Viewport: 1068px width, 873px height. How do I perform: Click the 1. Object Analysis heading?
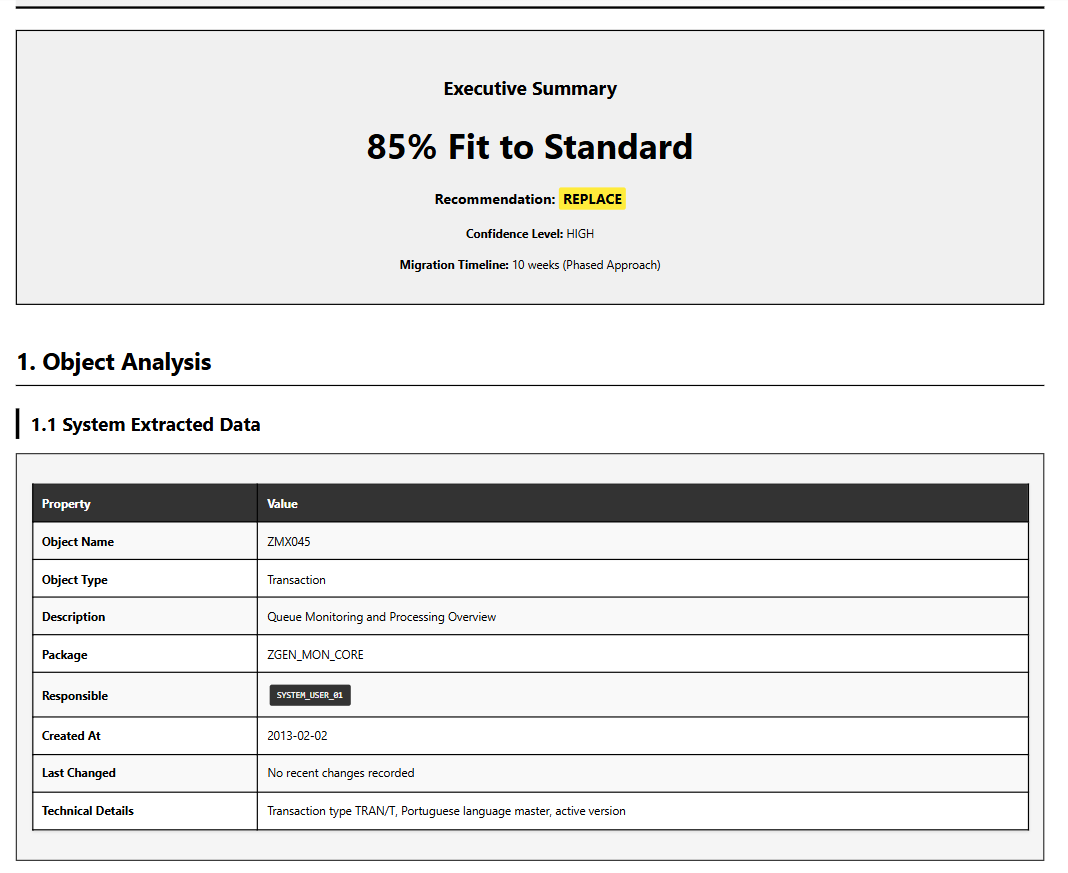click(114, 362)
